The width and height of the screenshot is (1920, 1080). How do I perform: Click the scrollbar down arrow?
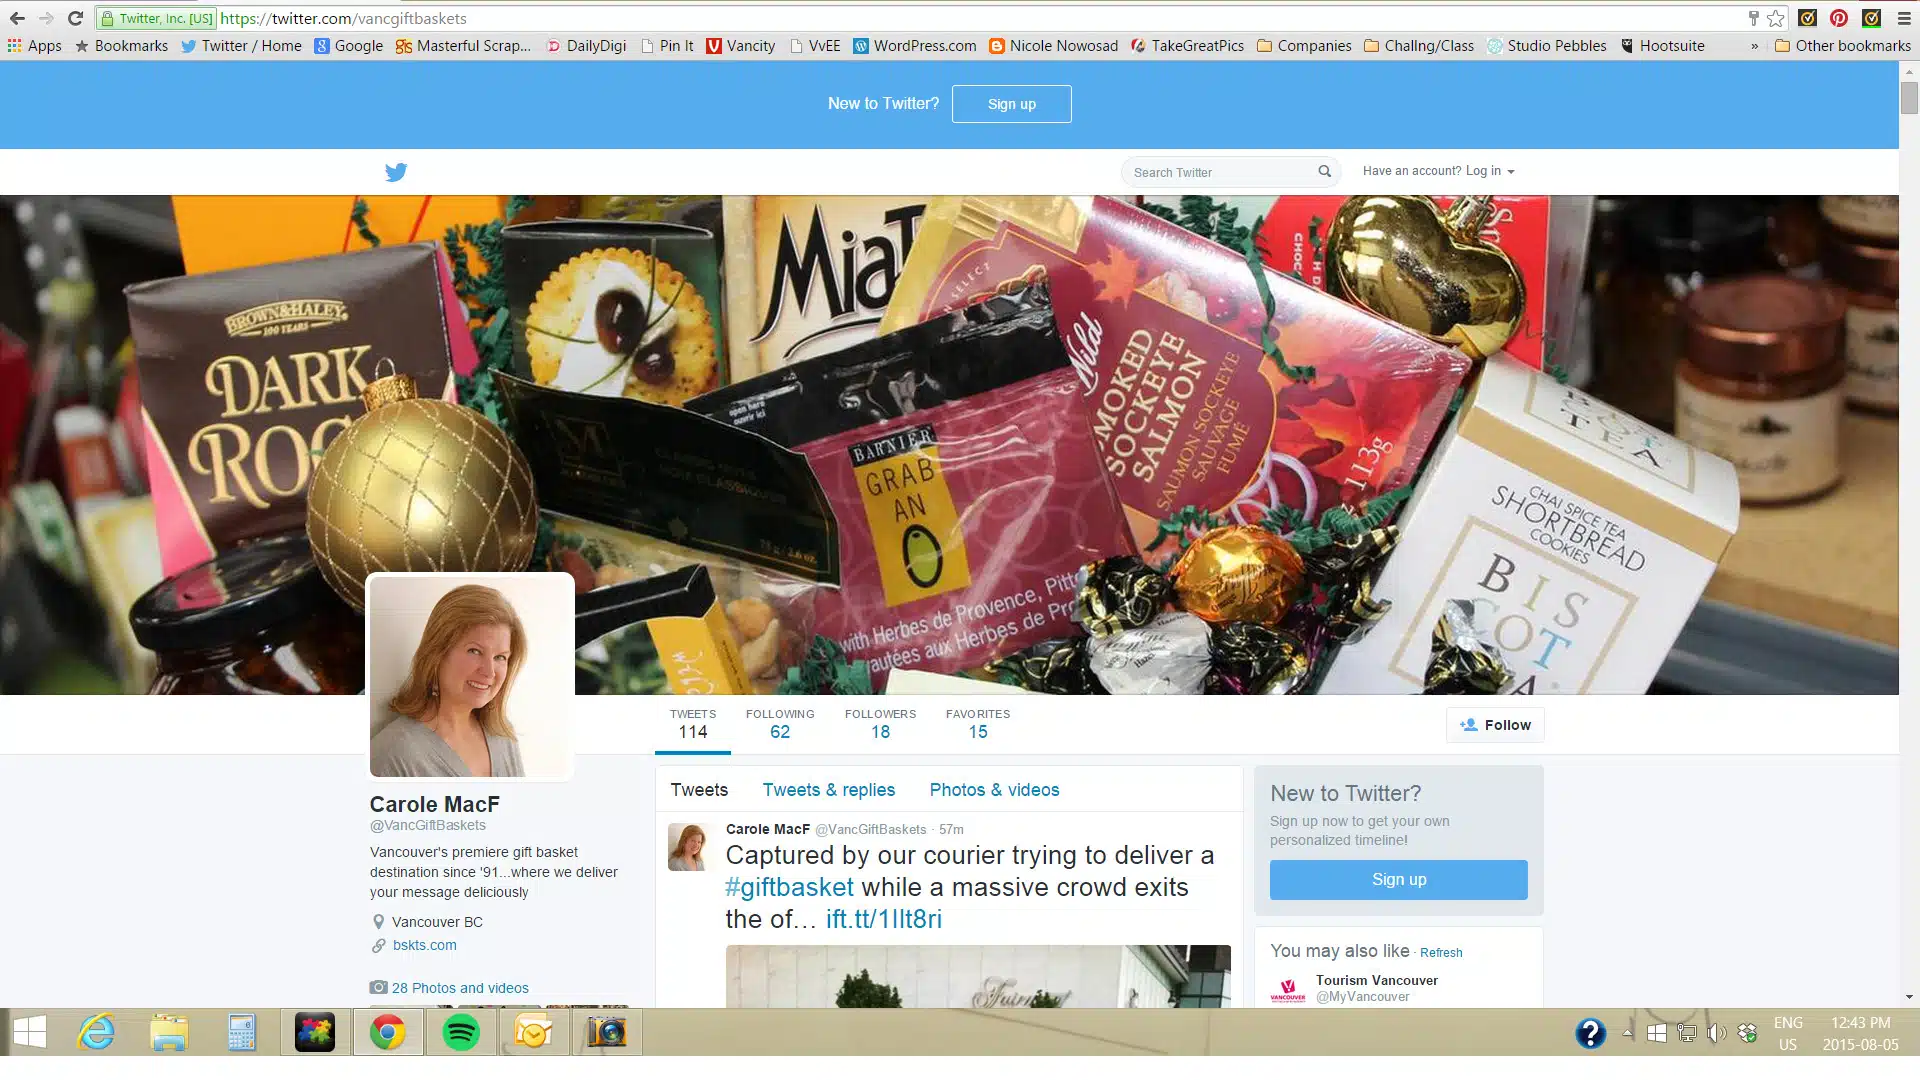(1909, 997)
